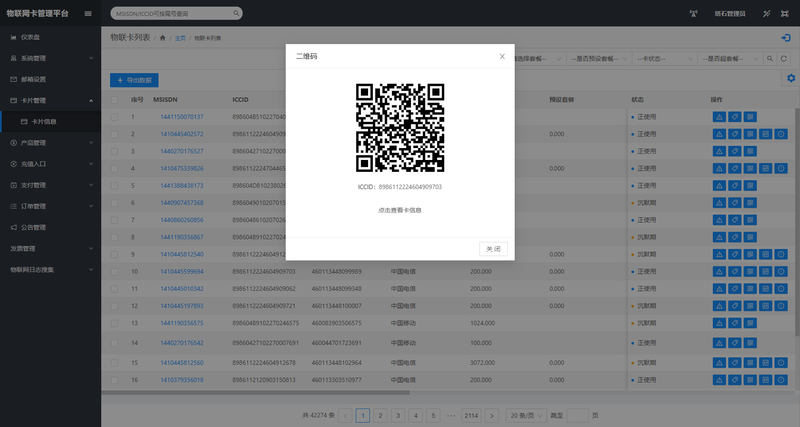Check the row 5 checkbox (1441388438173)
This screenshot has height=427, width=800.
pos(114,186)
